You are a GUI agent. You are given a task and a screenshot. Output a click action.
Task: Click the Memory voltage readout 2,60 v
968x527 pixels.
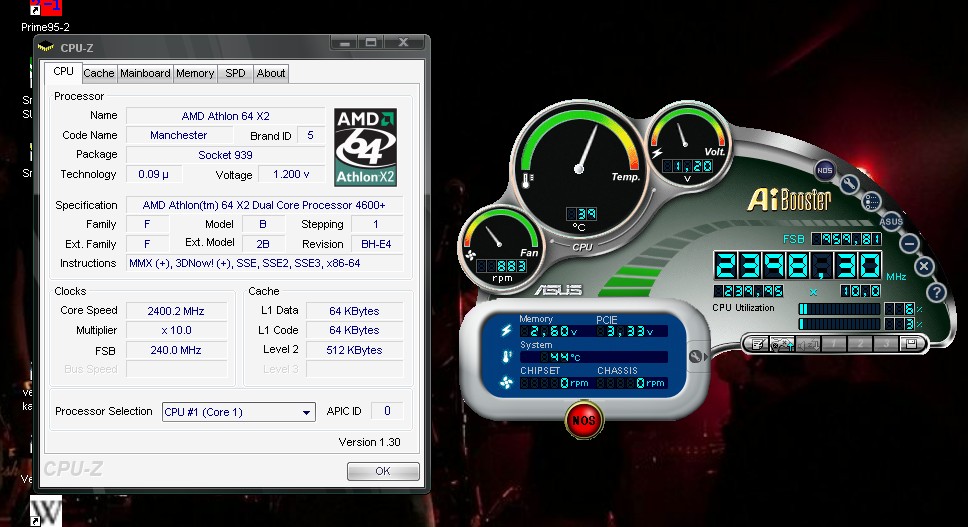(549, 331)
